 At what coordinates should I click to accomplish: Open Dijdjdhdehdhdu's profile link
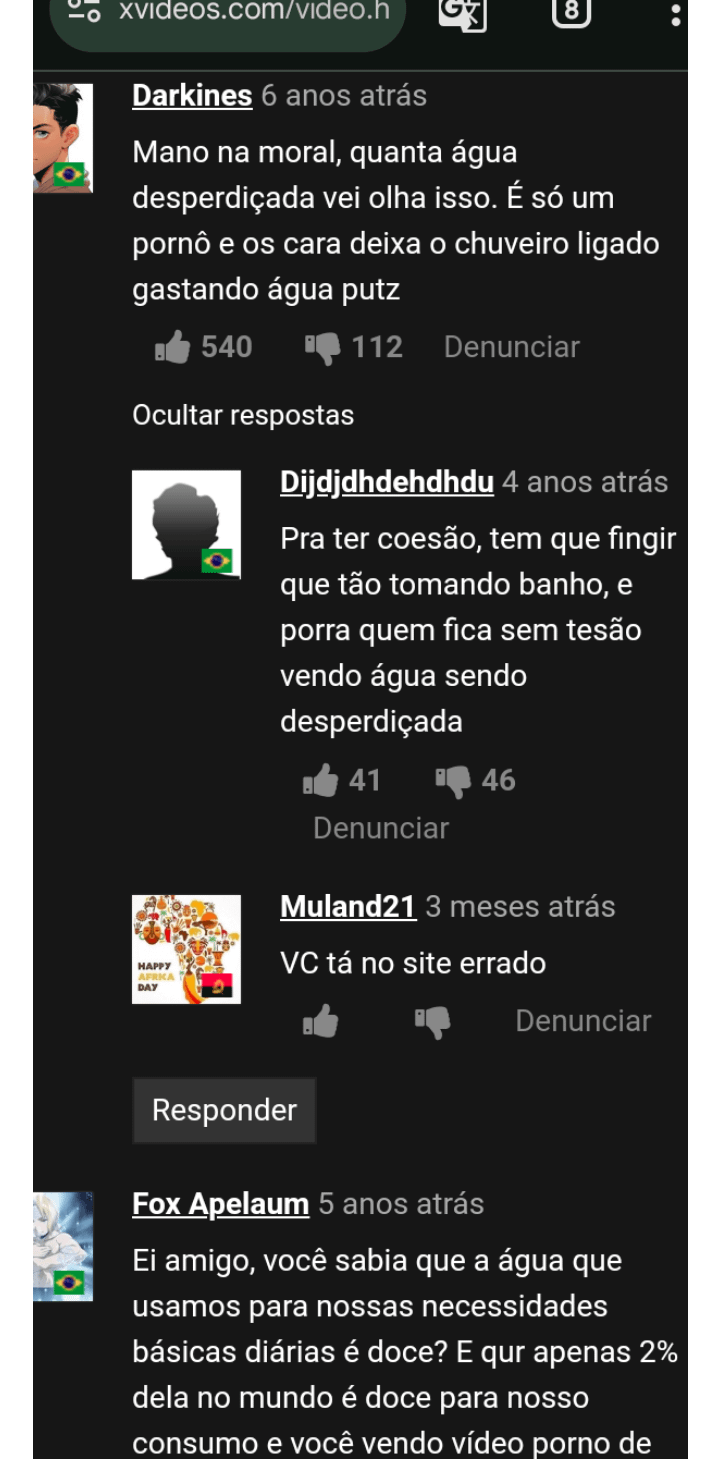(x=387, y=482)
